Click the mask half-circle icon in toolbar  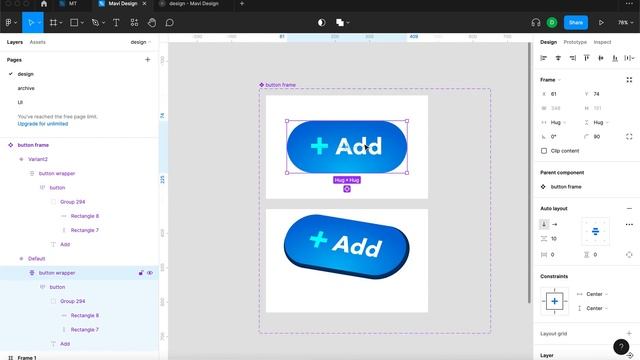pos(322,22)
